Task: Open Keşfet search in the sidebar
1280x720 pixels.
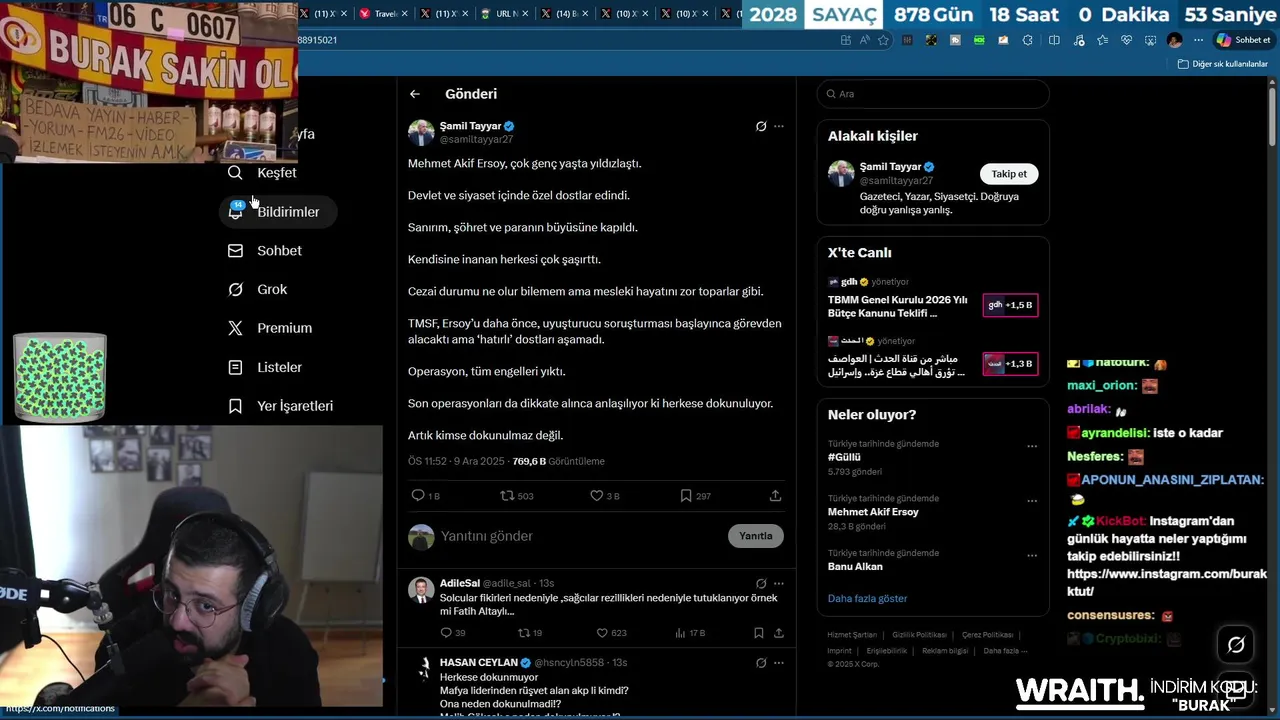Action: coord(262,173)
